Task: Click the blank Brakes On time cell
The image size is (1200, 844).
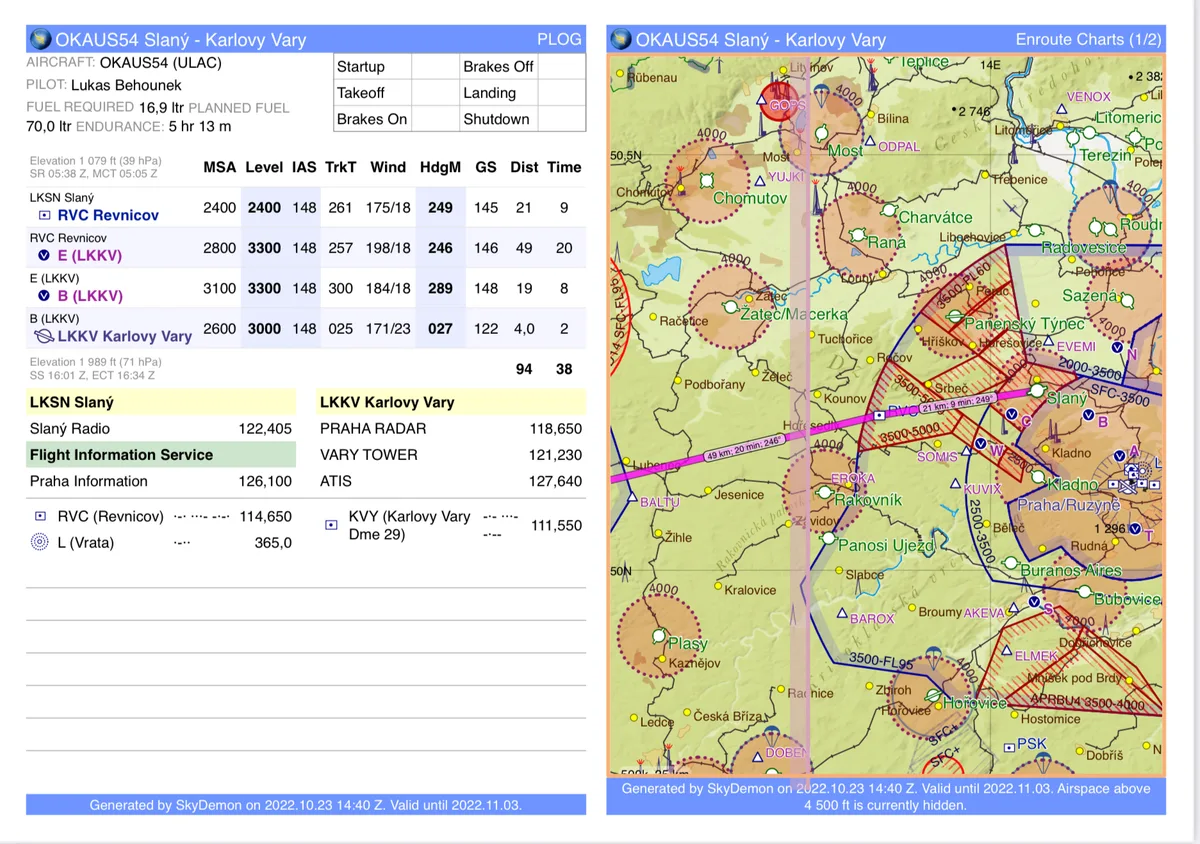Action: click(434, 119)
